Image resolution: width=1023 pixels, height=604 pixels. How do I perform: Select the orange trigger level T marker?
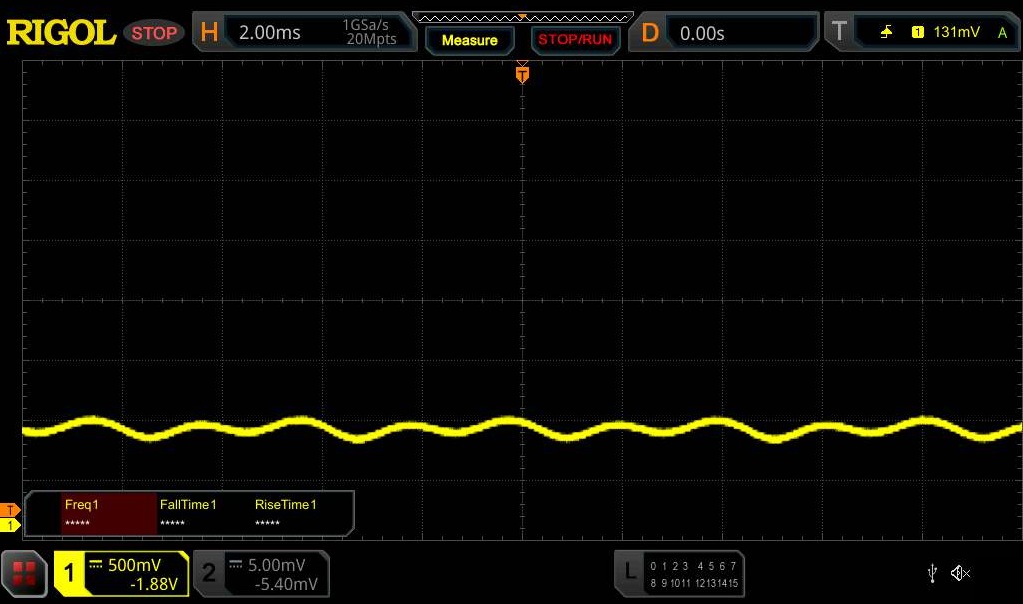[11, 510]
